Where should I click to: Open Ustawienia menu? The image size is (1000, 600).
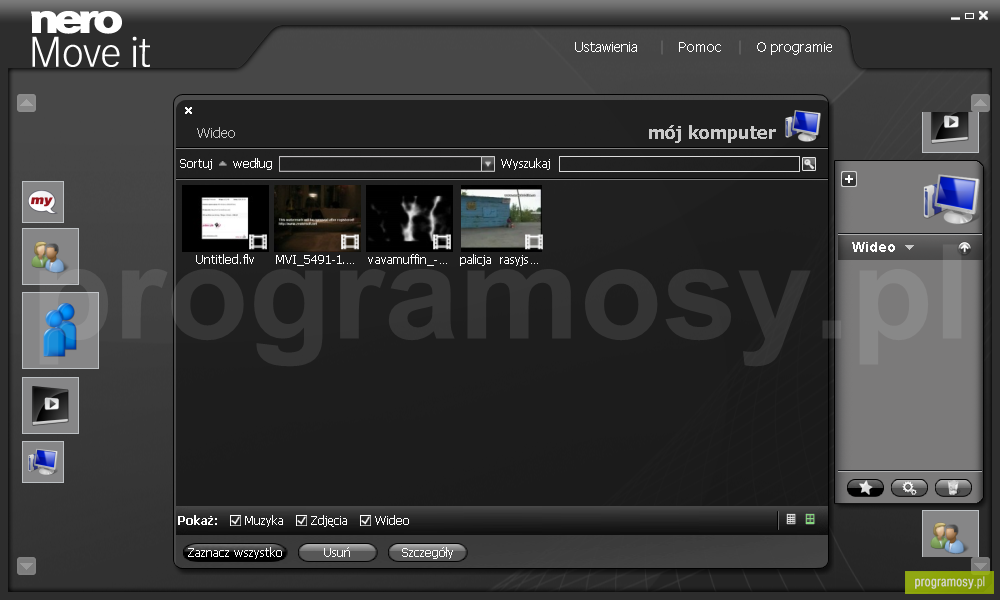pos(605,47)
